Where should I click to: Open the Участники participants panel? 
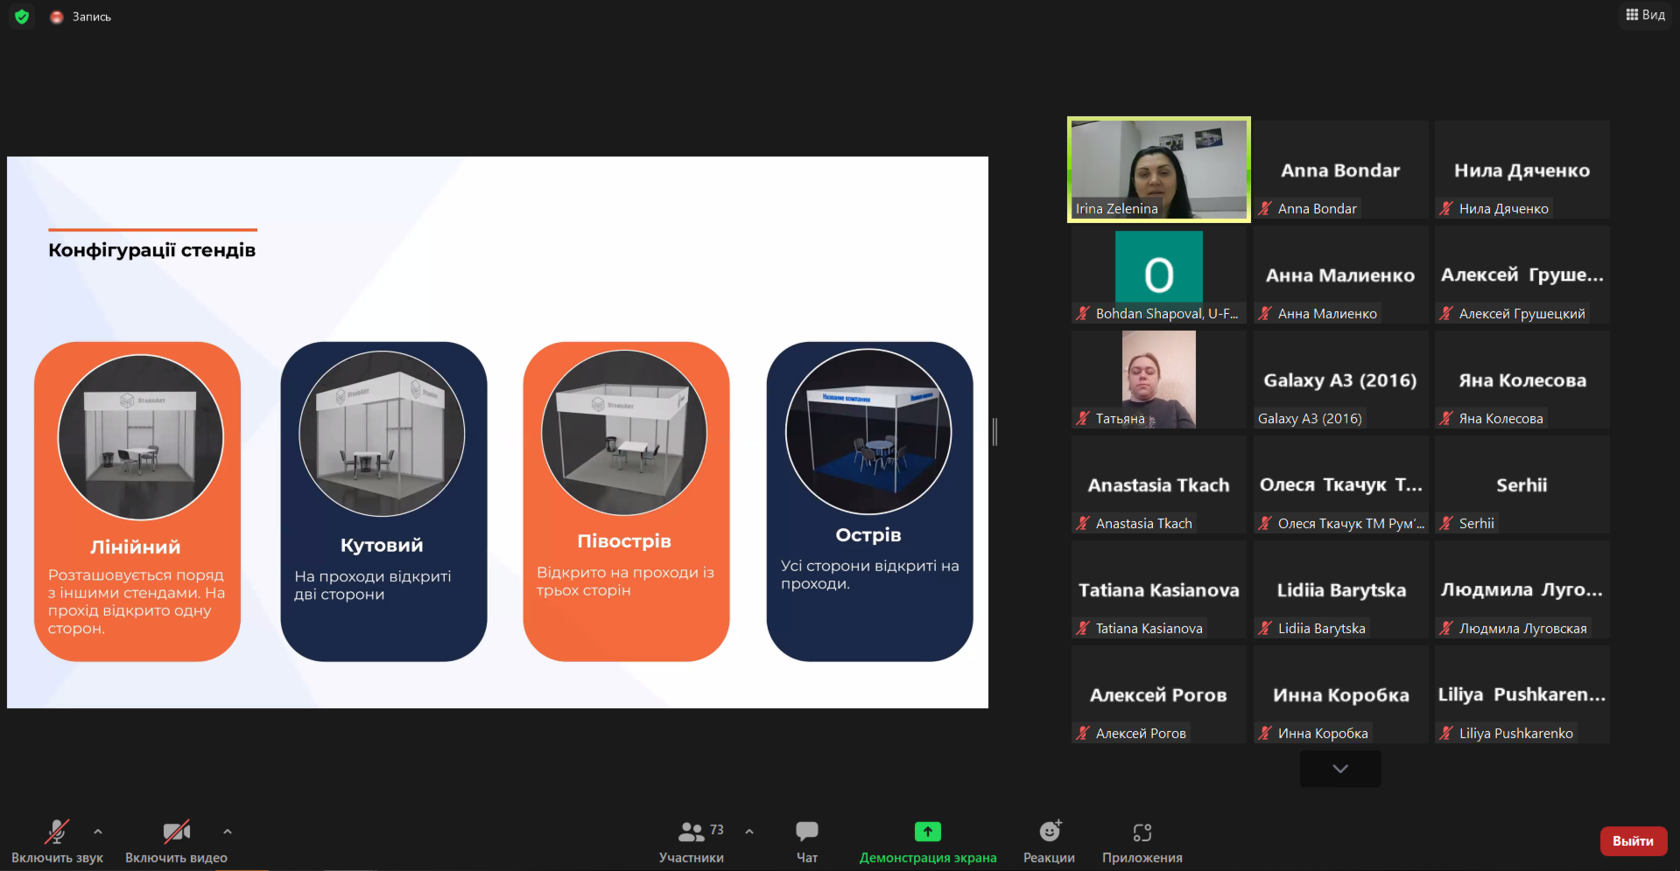pos(691,842)
